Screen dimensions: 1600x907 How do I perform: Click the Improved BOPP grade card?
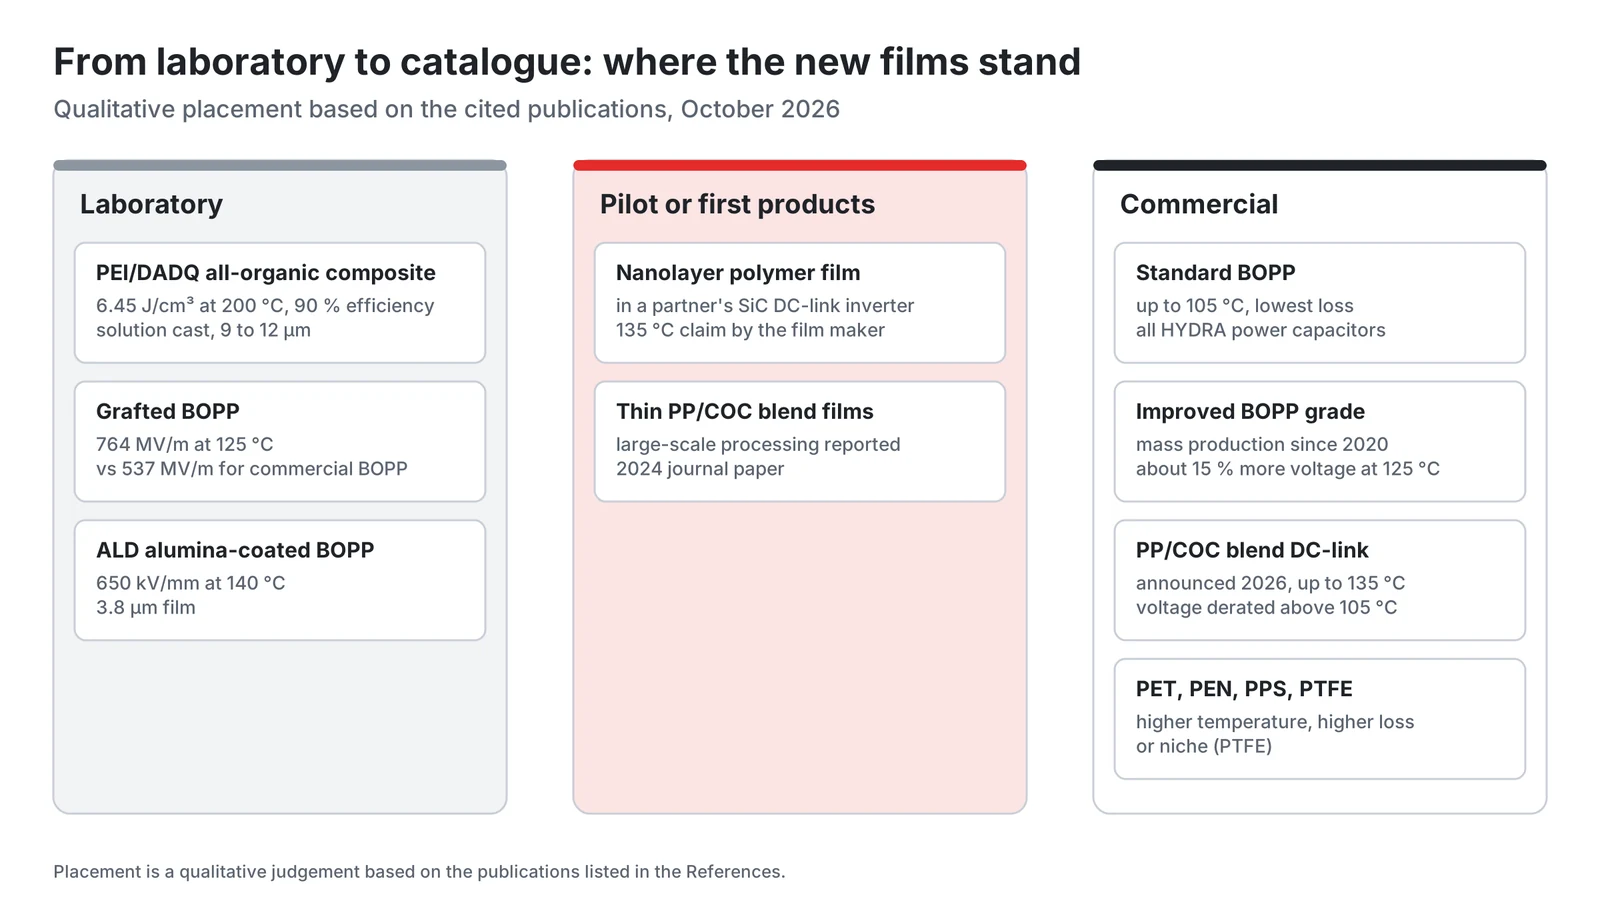click(1320, 441)
